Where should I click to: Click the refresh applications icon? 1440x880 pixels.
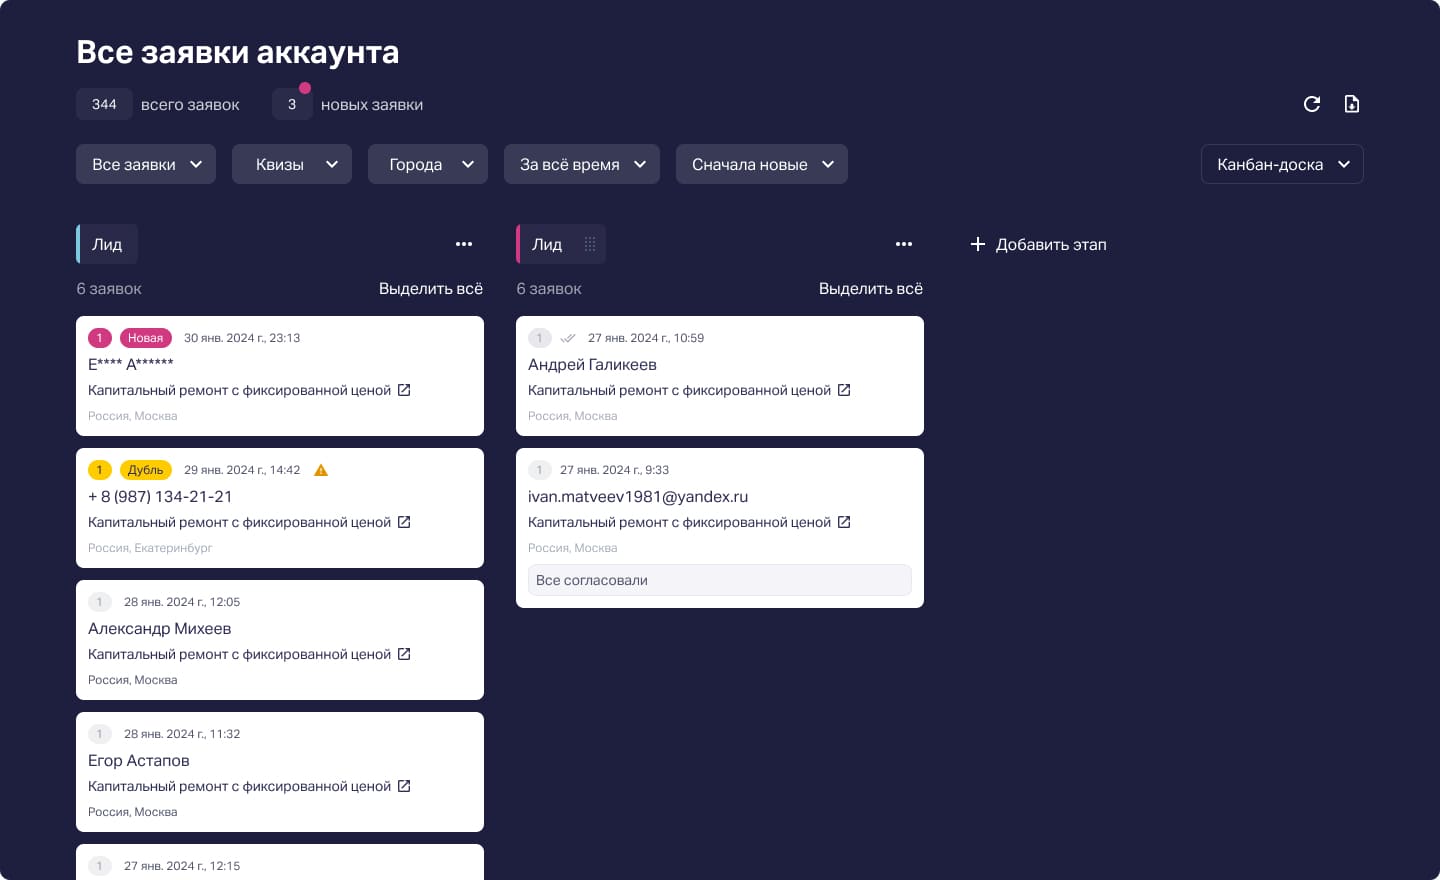coord(1311,104)
